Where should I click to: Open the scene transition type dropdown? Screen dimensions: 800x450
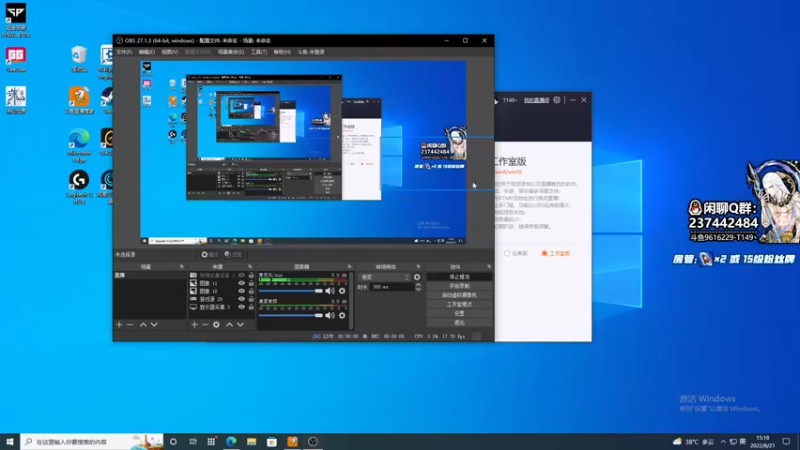tap(385, 277)
